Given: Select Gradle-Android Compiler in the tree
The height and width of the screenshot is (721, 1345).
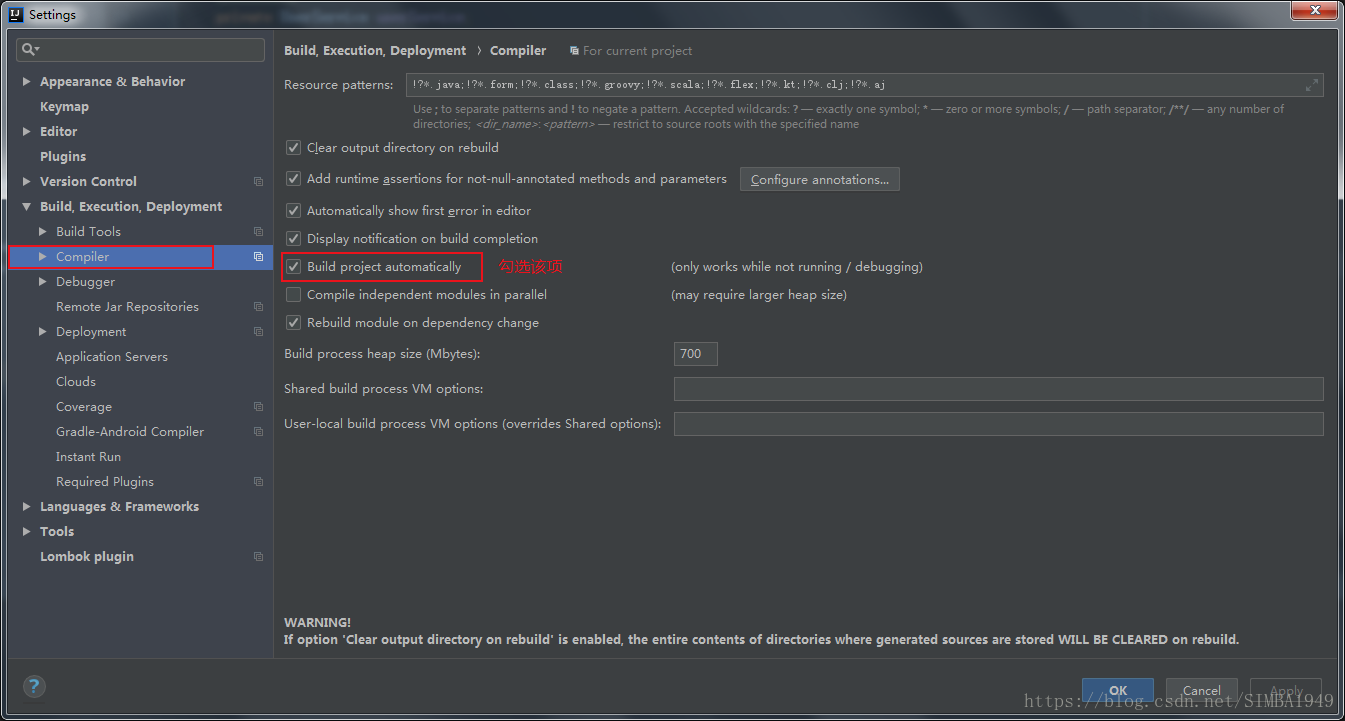Looking at the screenshot, I should [130, 432].
